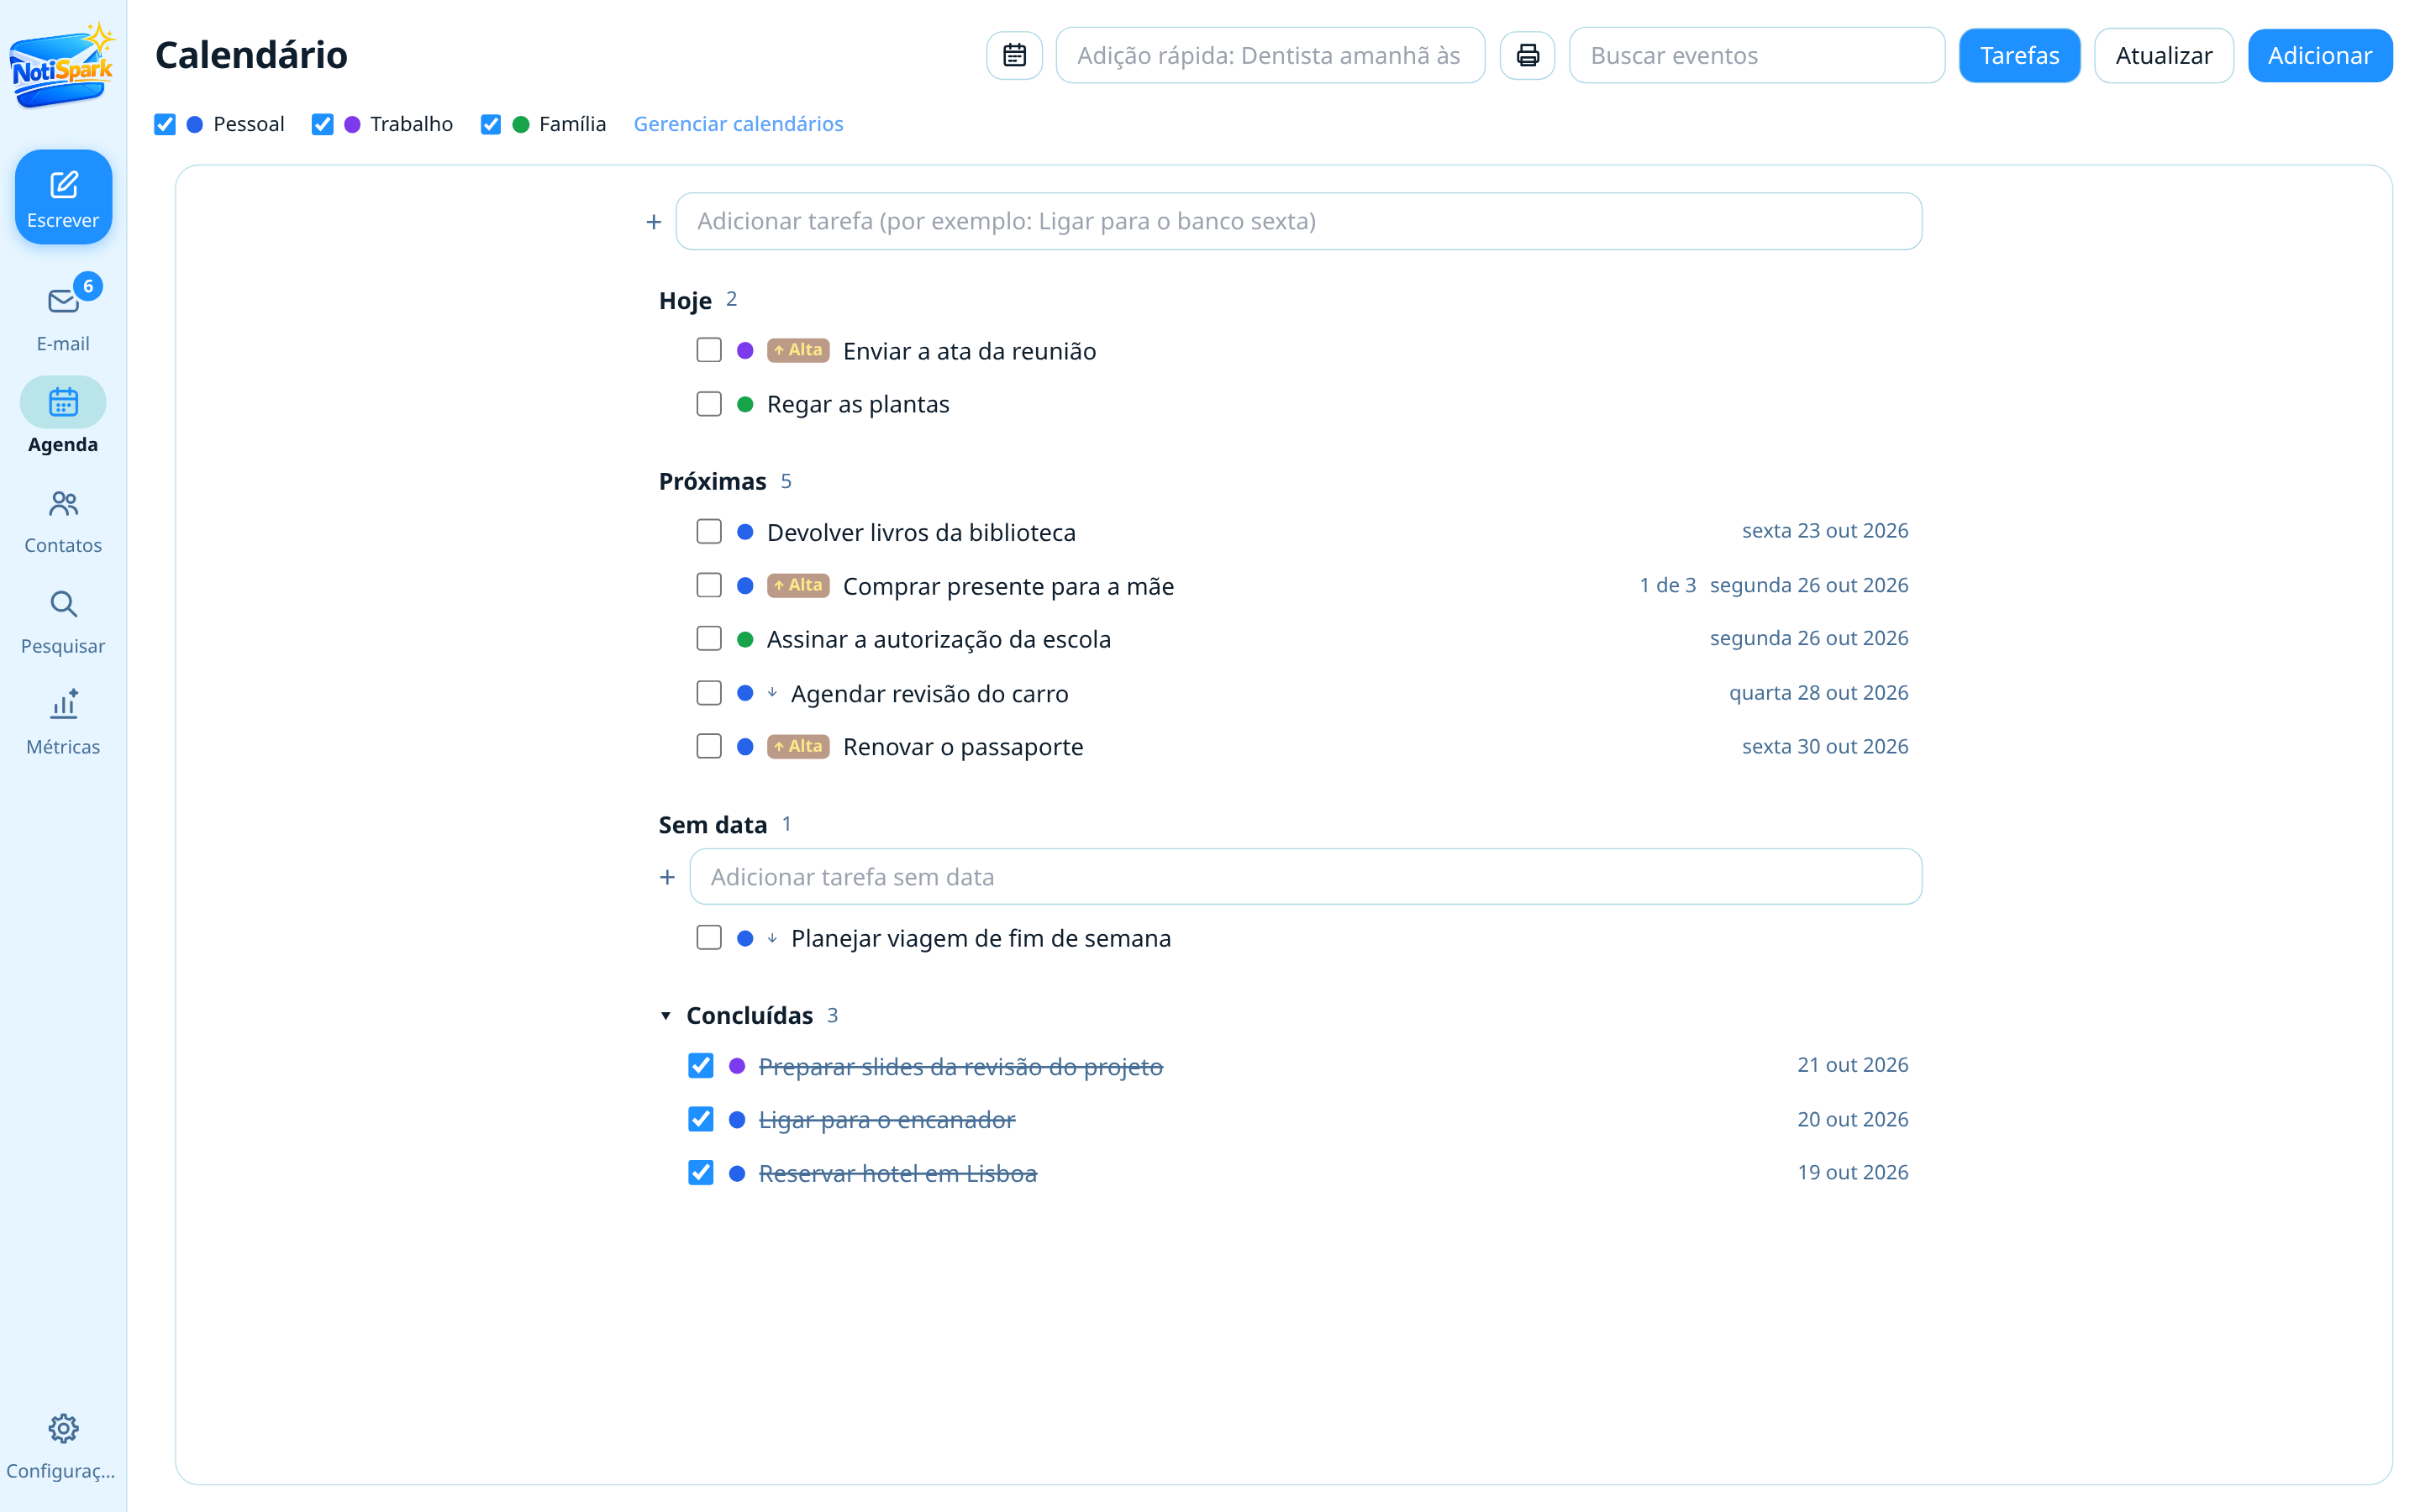2420x1512 pixels.
Task: Click the Adicionar tarefa sem data field
Action: click(x=1305, y=877)
